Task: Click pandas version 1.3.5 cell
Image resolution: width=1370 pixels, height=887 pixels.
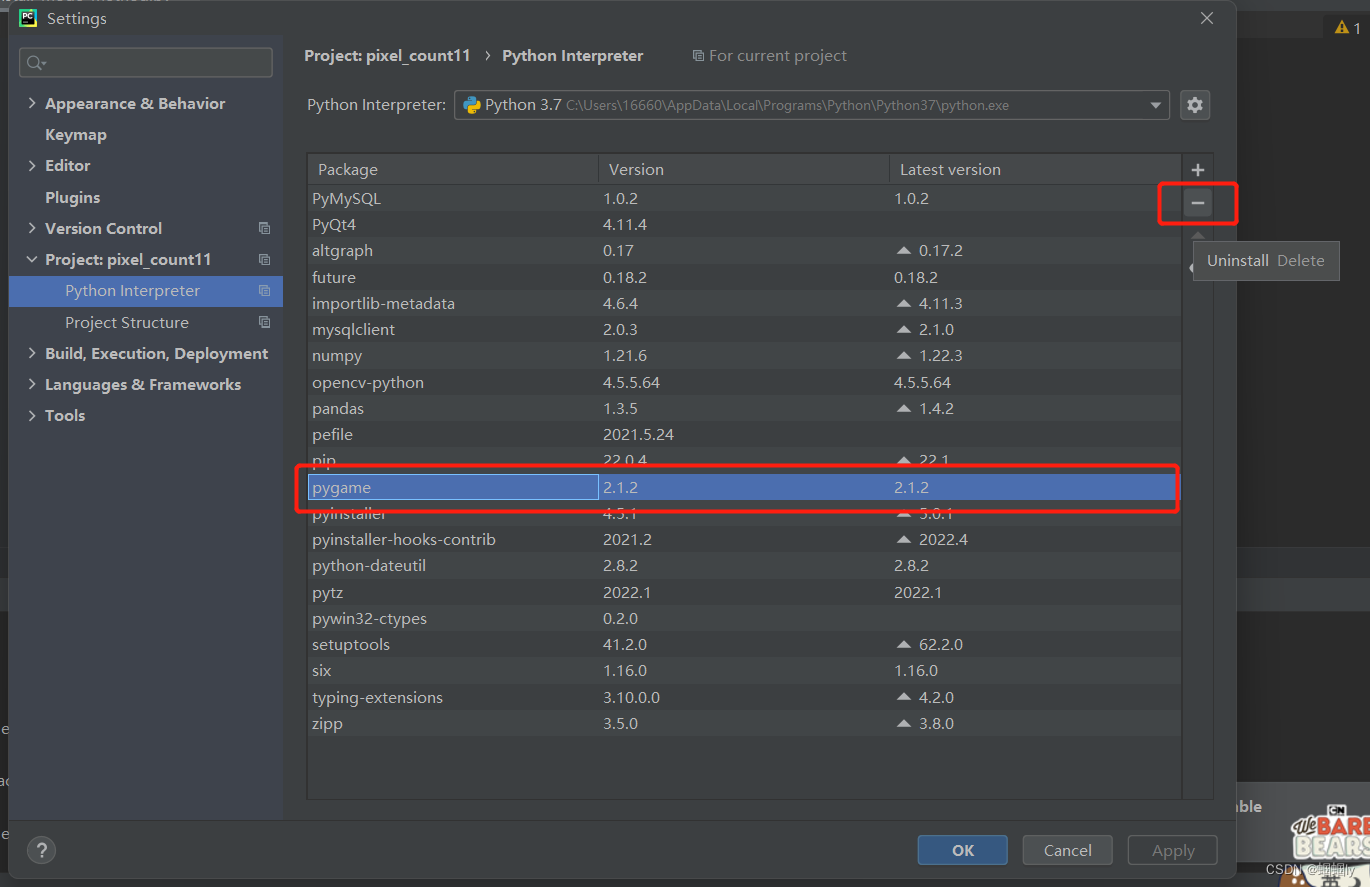Action: tap(744, 408)
